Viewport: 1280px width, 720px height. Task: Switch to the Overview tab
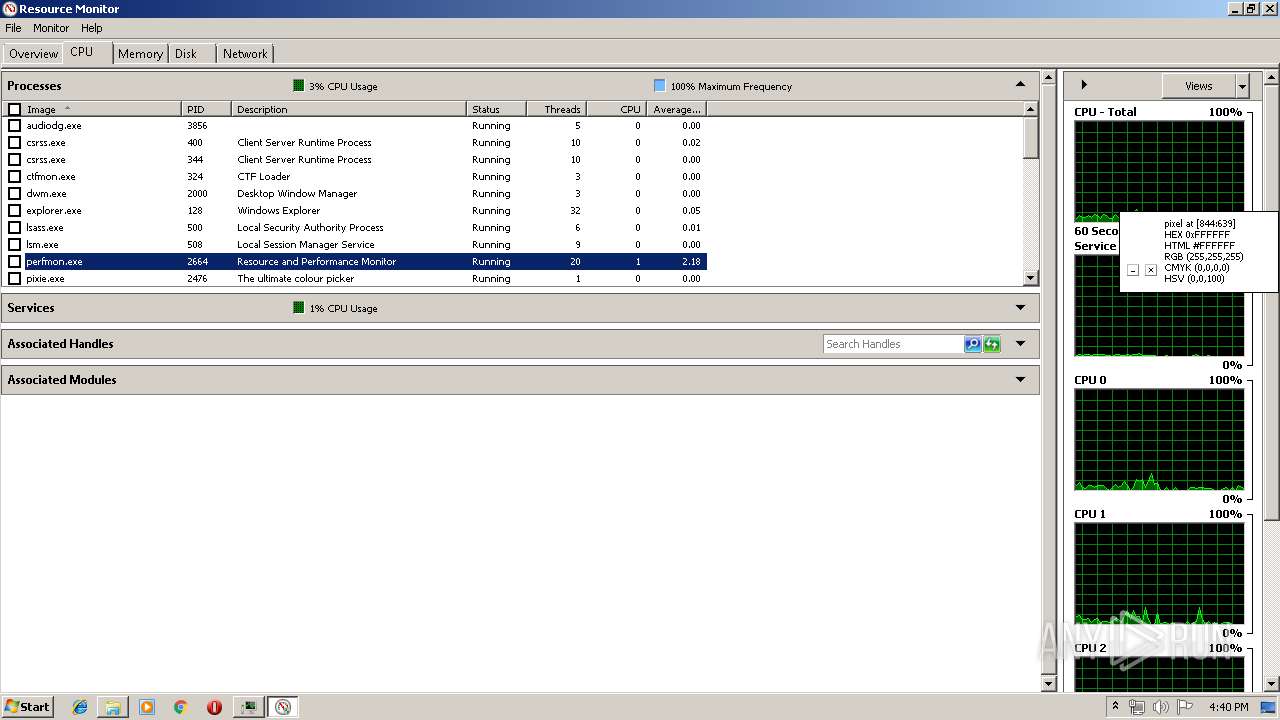pos(33,54)
